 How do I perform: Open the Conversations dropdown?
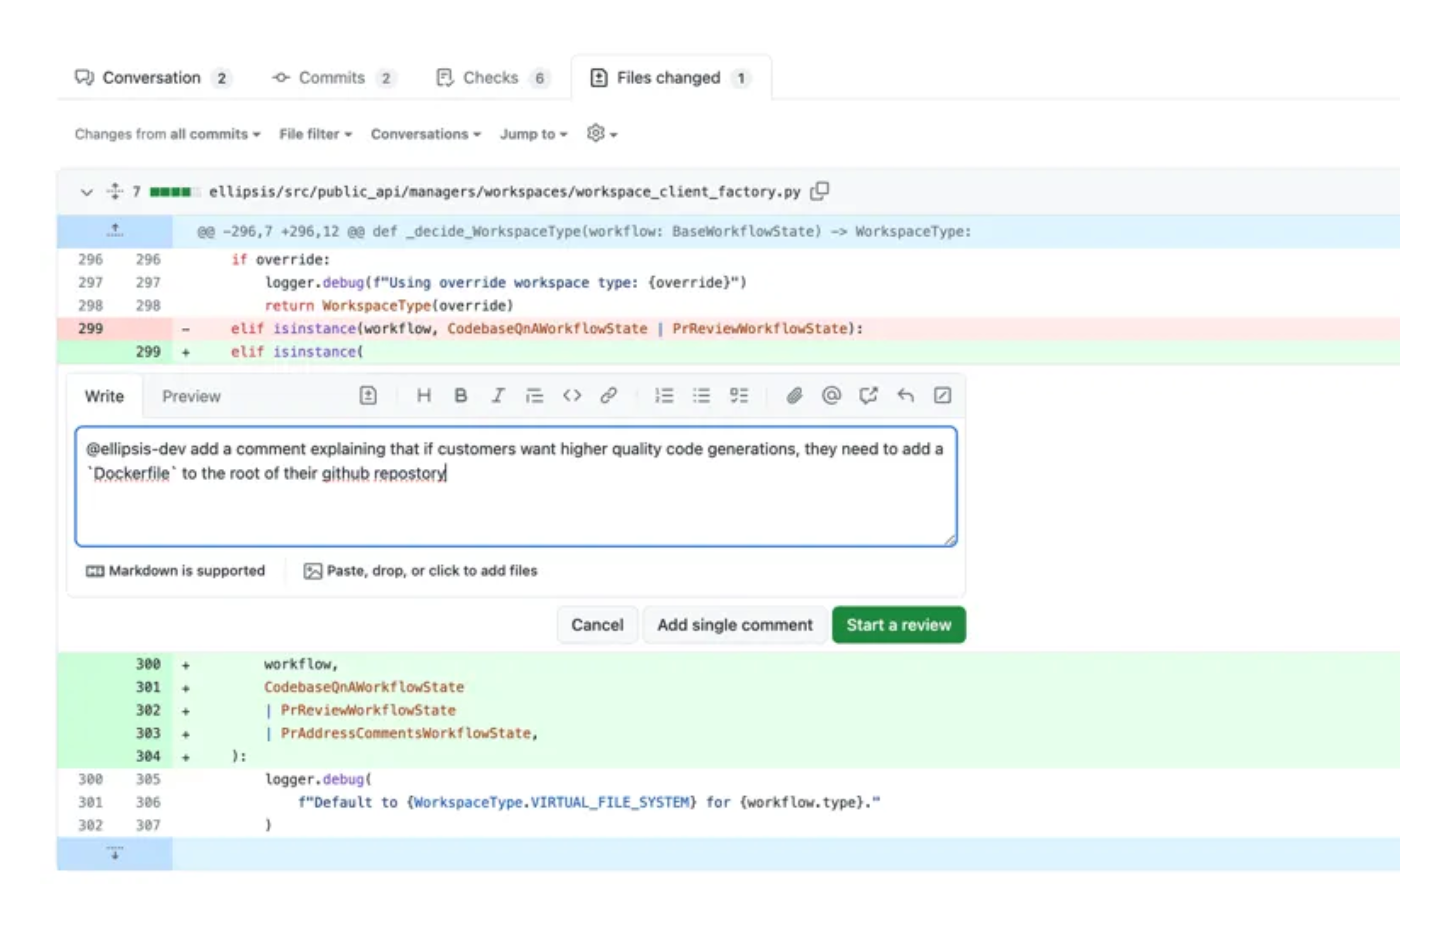(x=425, y=134)
